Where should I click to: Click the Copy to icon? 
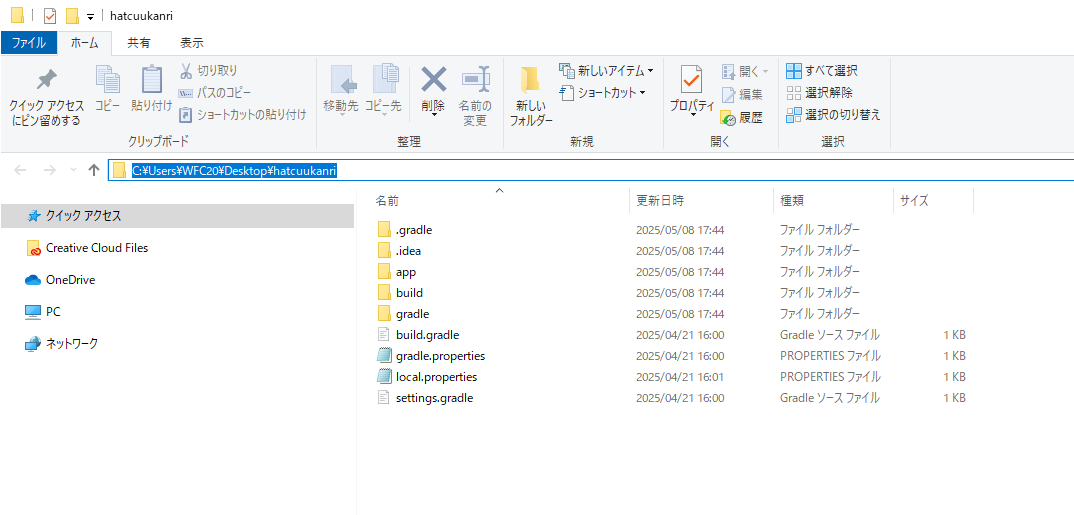pyautogui.click(x=385, y=79)
